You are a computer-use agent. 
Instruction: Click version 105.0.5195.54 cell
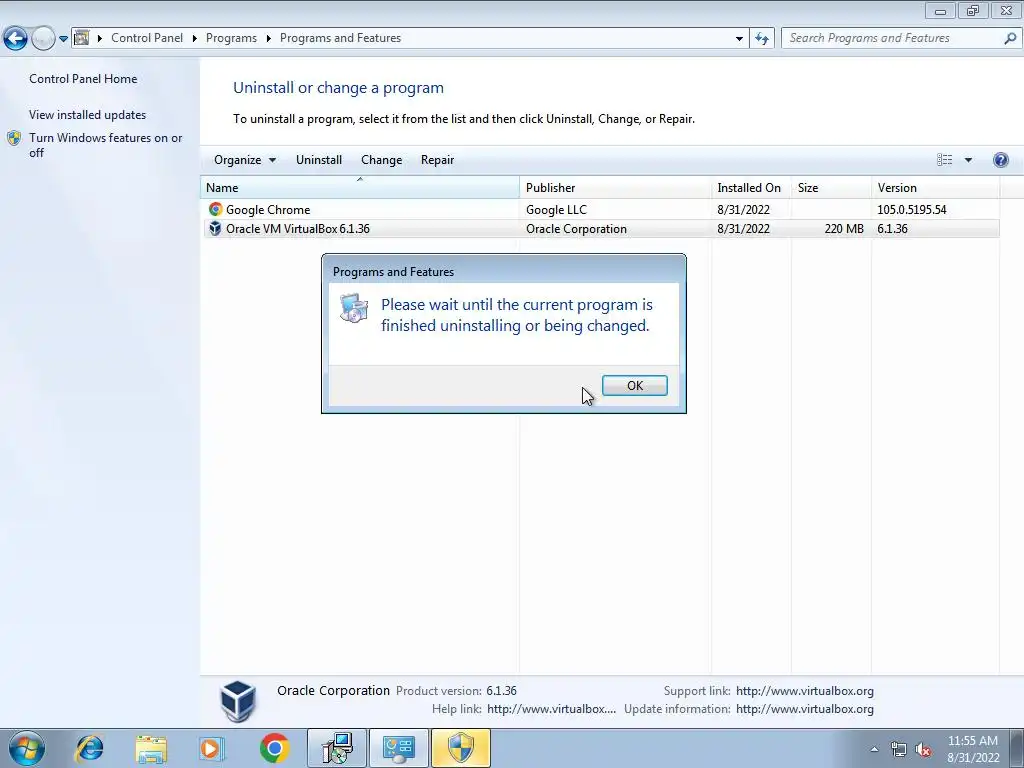click(x=912, y=210)
